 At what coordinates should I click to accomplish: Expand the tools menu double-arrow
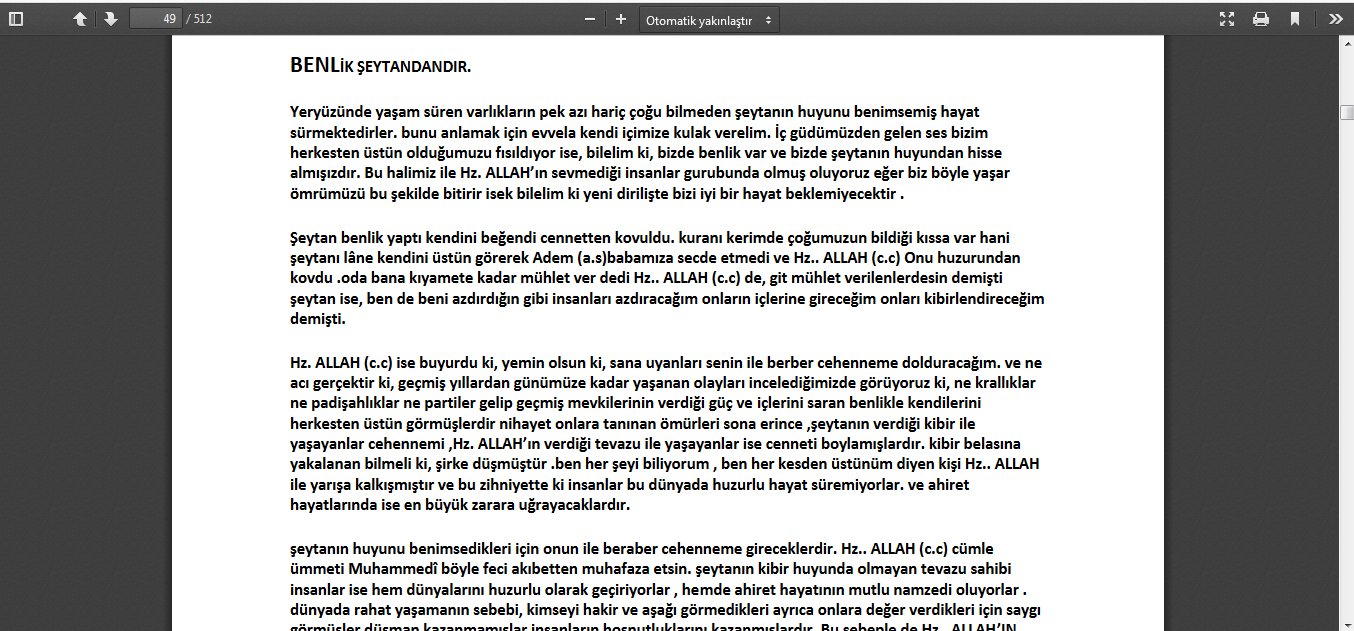(x=1335, y=19)
